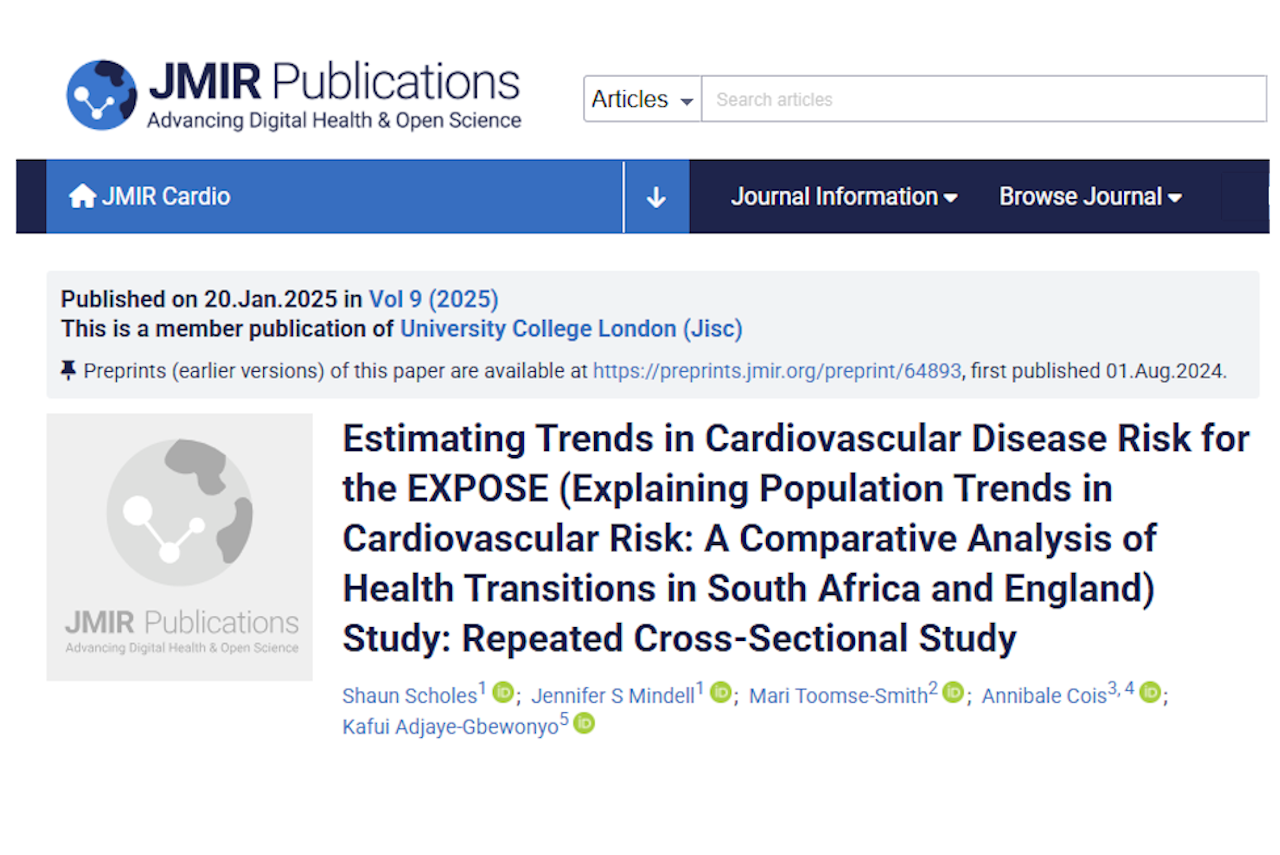Click the pin icon beside Preprints note
This screenshot has height=855, width=1280.
[68, 370]
